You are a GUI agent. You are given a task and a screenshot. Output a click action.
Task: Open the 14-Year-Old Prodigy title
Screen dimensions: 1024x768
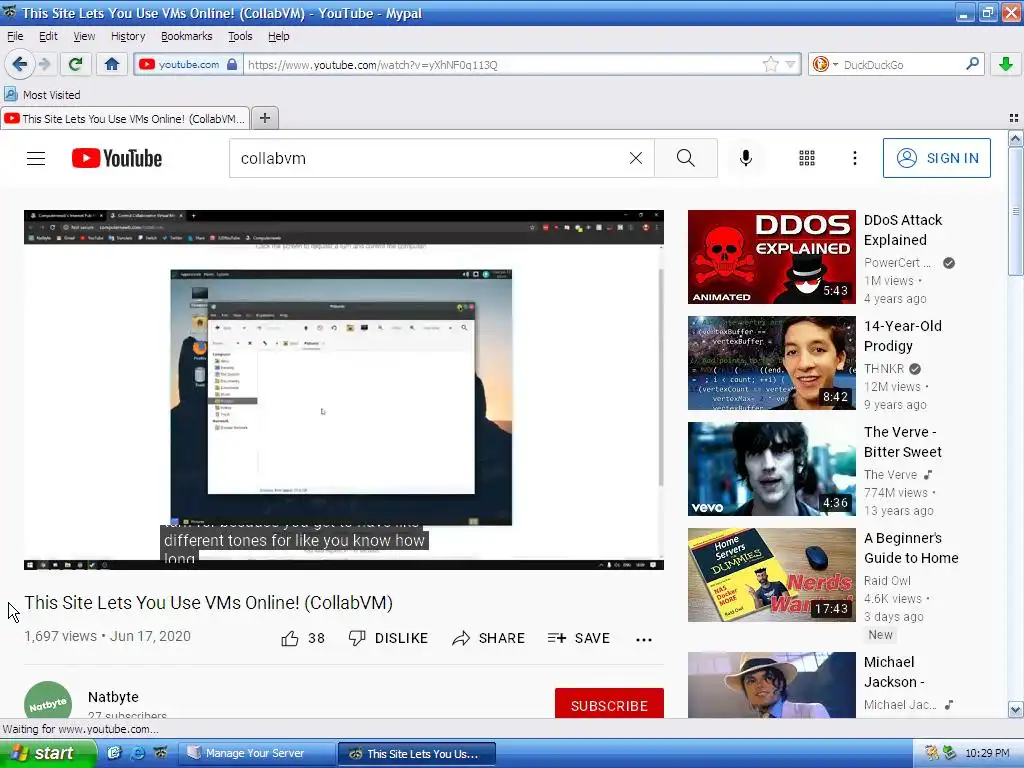(903, 336)
